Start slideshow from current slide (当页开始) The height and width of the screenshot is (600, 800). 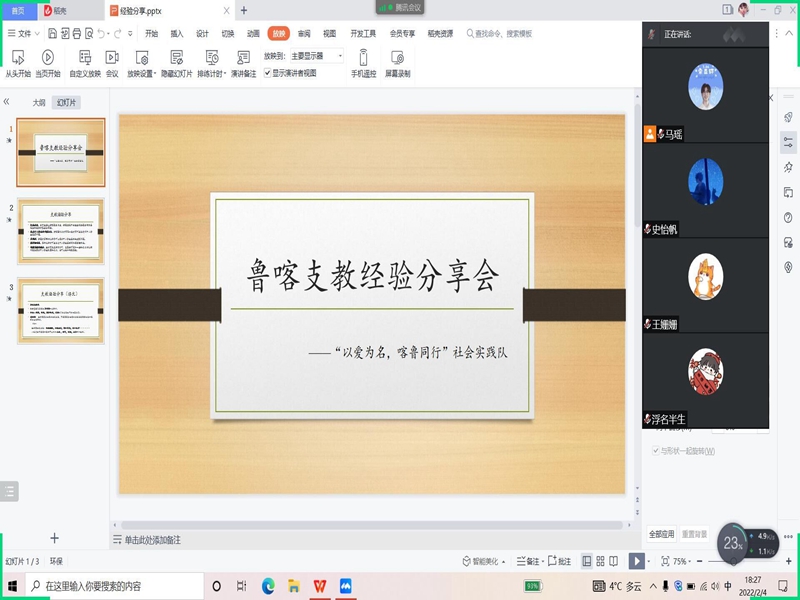47,62
